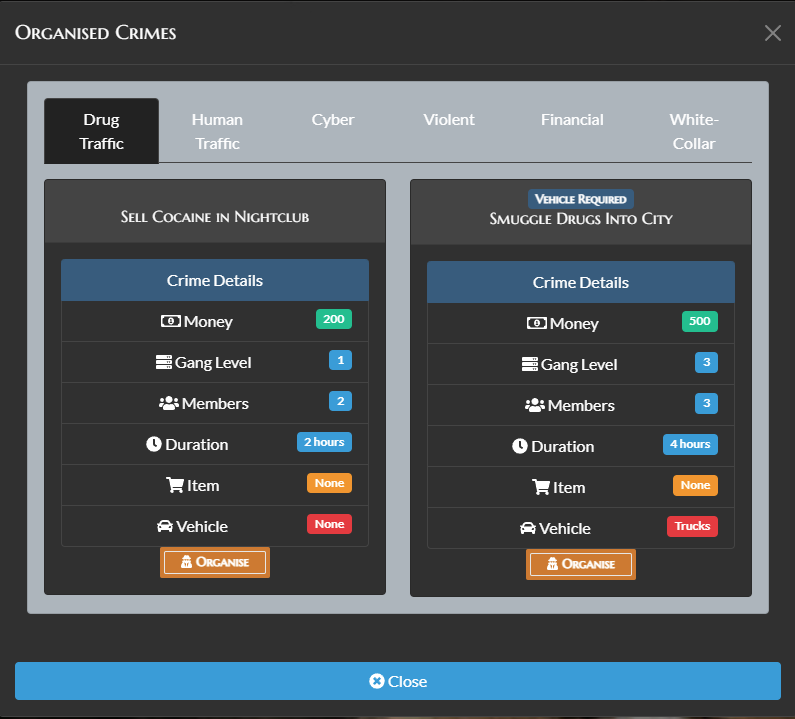Click Members group icon in Smuggle Drugs card
The image size is (795, 719).
(x=535, y=405)
